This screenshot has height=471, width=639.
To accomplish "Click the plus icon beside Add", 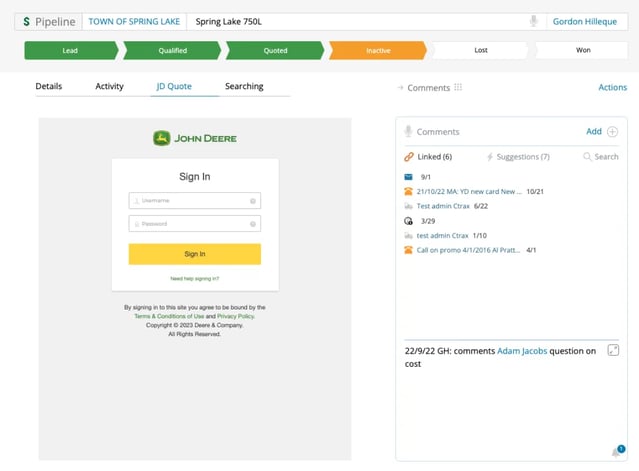I will pos(612,132).
